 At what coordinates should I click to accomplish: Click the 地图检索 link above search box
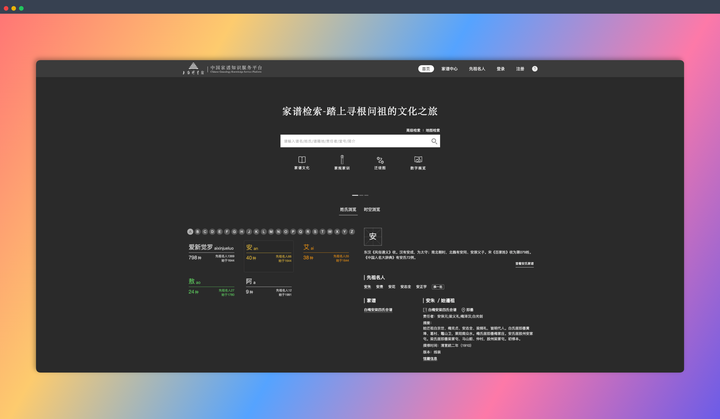coord(433,130)
